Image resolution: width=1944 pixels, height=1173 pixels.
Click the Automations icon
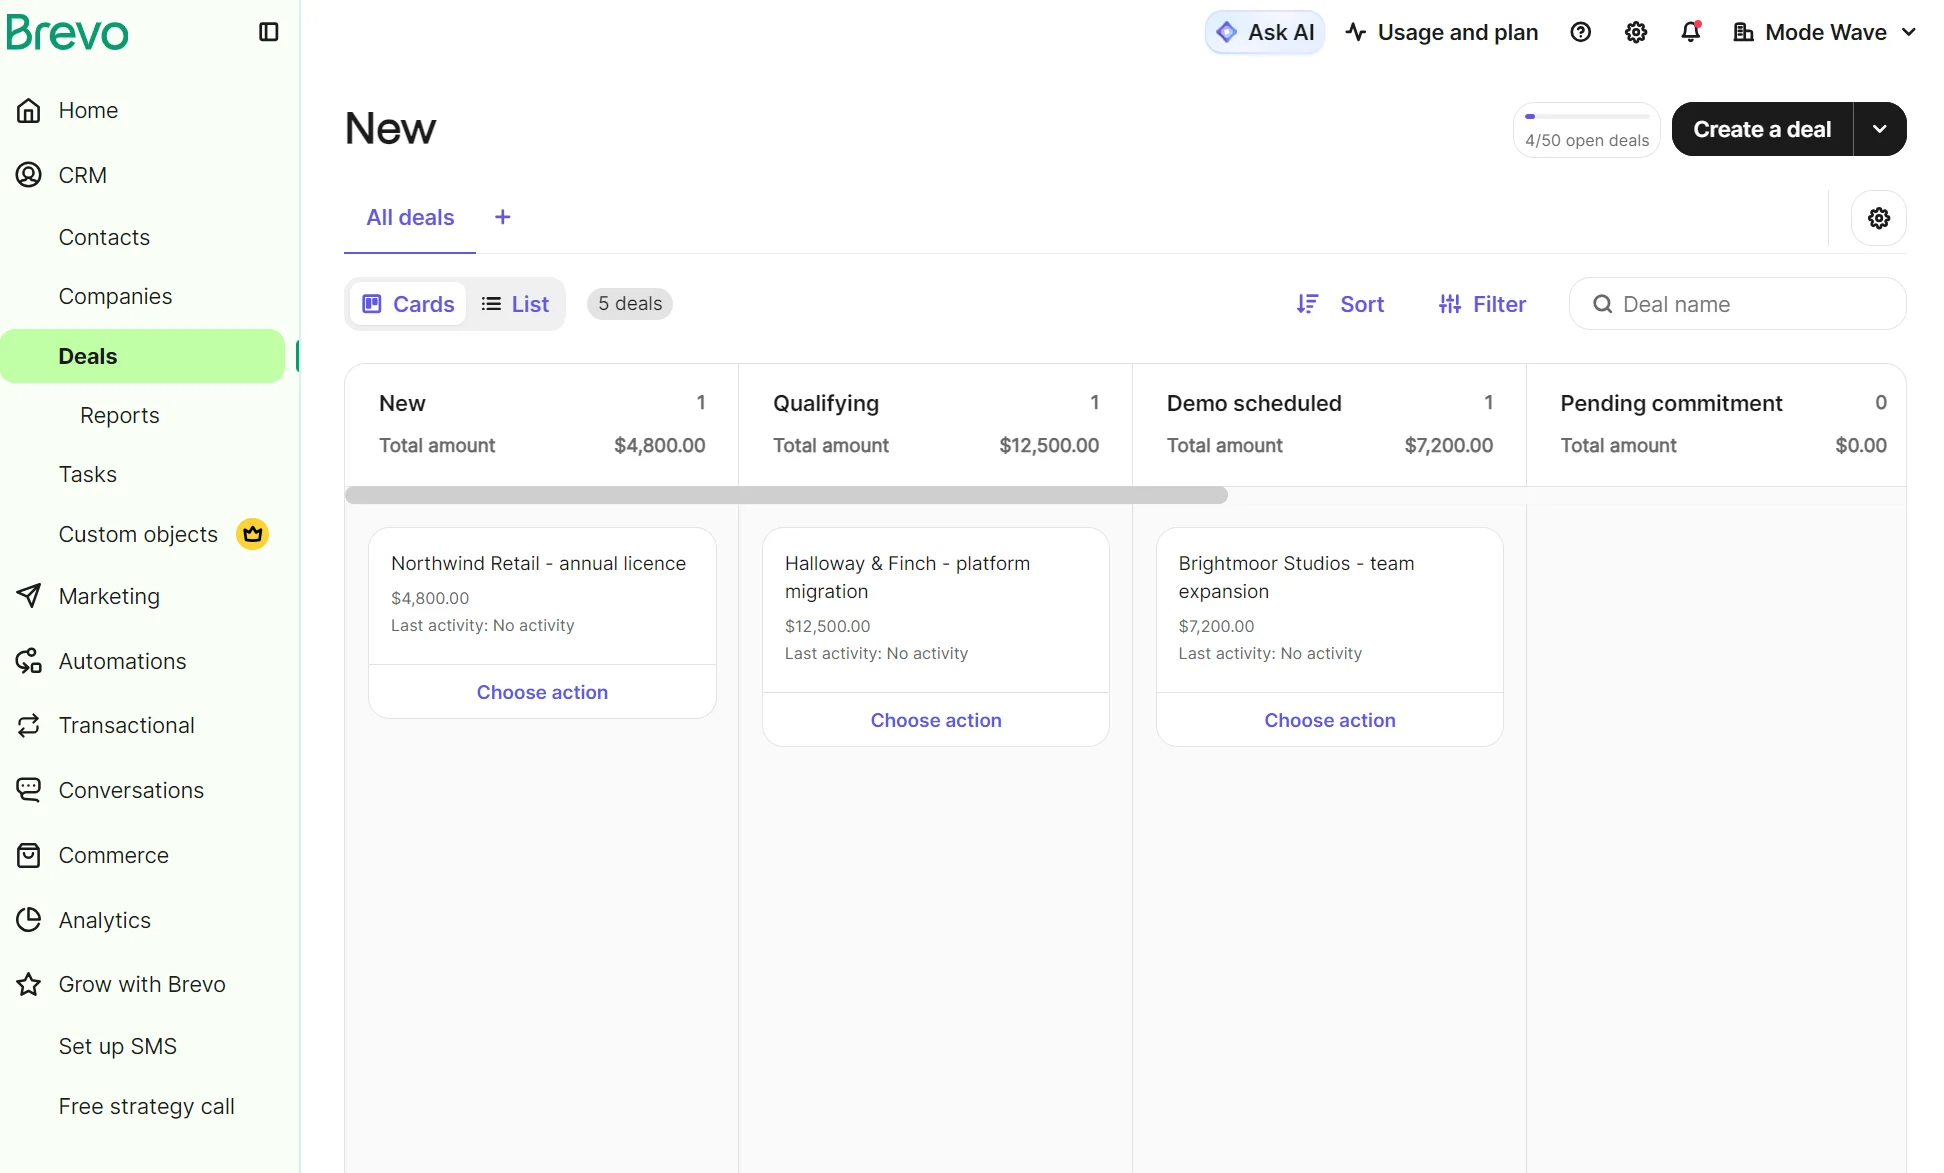pos(29,661)
